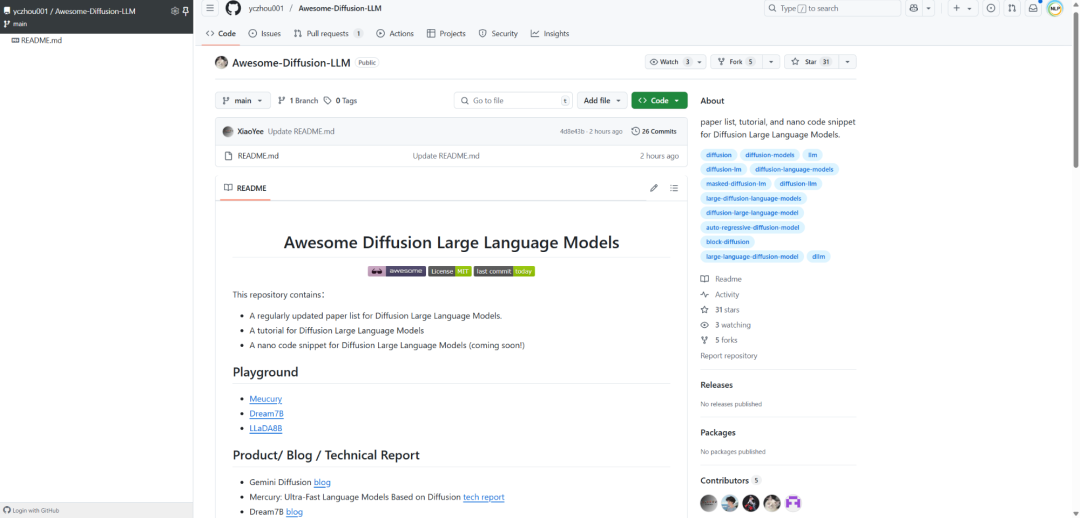Screen dimensions: 1080x518
Task: Open Gemini Diffusion blog link
Action: [322, 482]
